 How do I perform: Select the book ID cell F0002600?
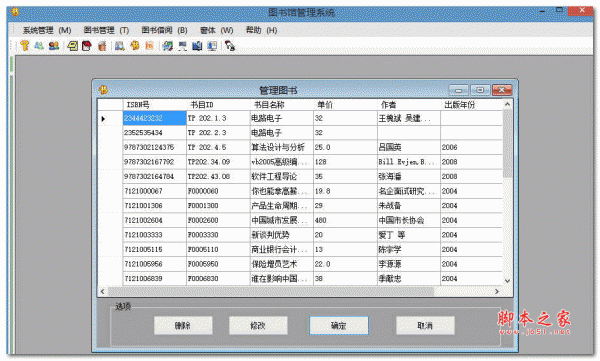coord(218,220)
